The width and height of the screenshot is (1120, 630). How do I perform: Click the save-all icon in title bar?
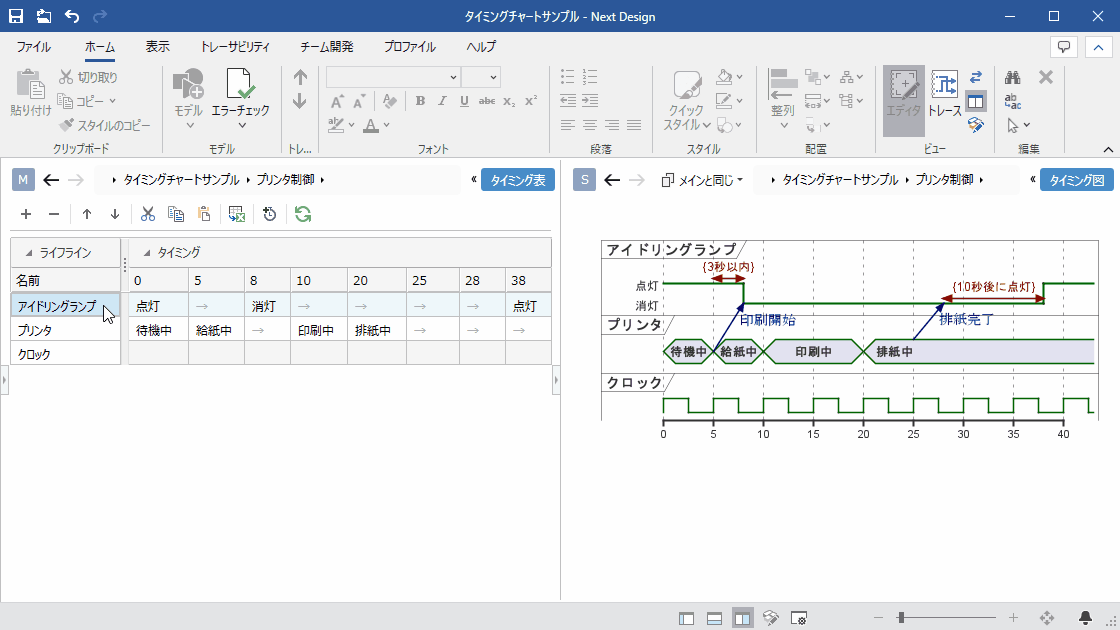44,16
